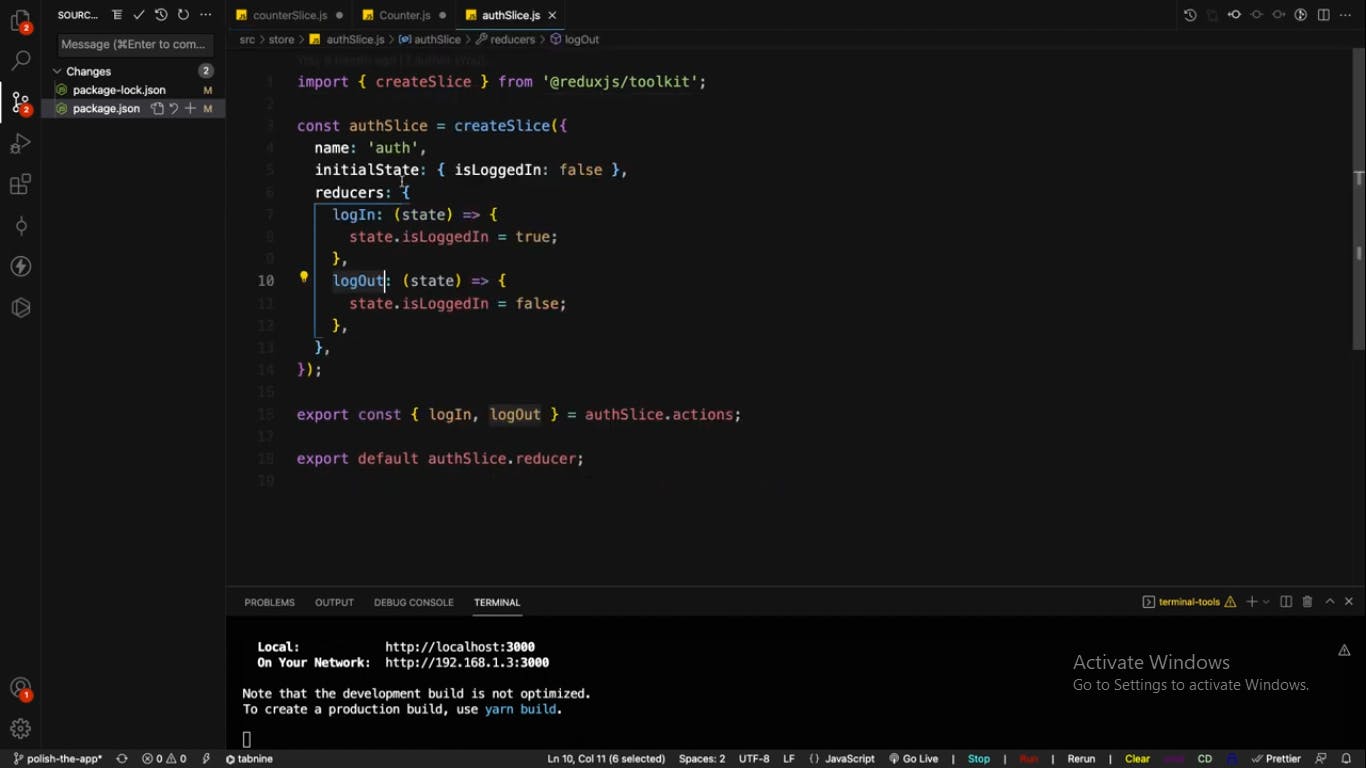
Task: Focus the commit message input
Action: tap(134, 44)
